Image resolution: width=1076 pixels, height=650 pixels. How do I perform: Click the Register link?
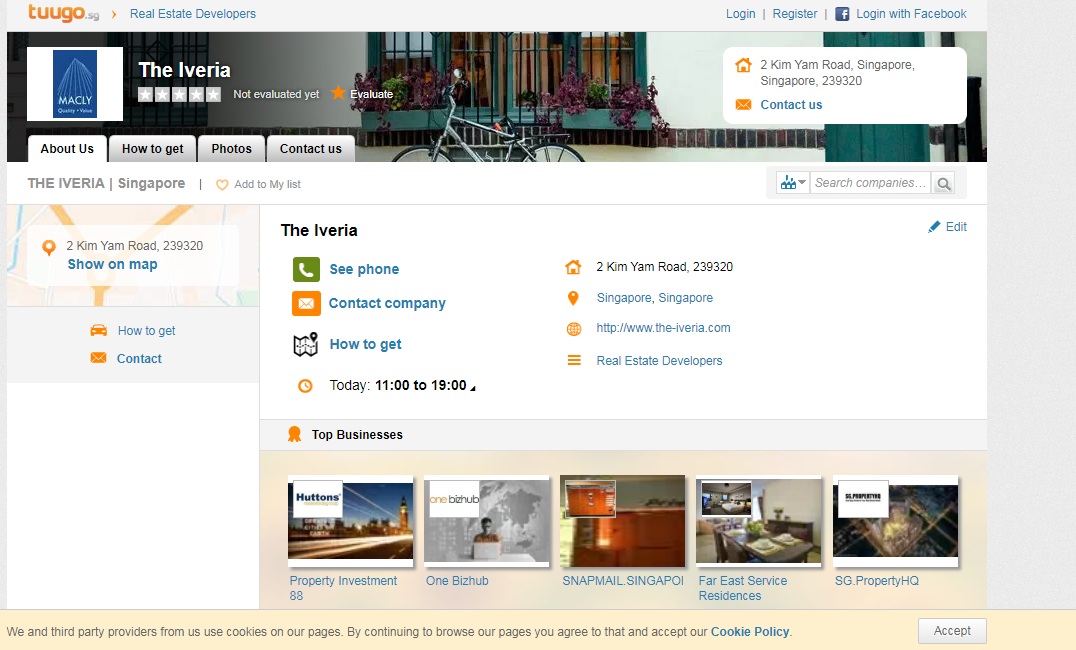point(795,14)
